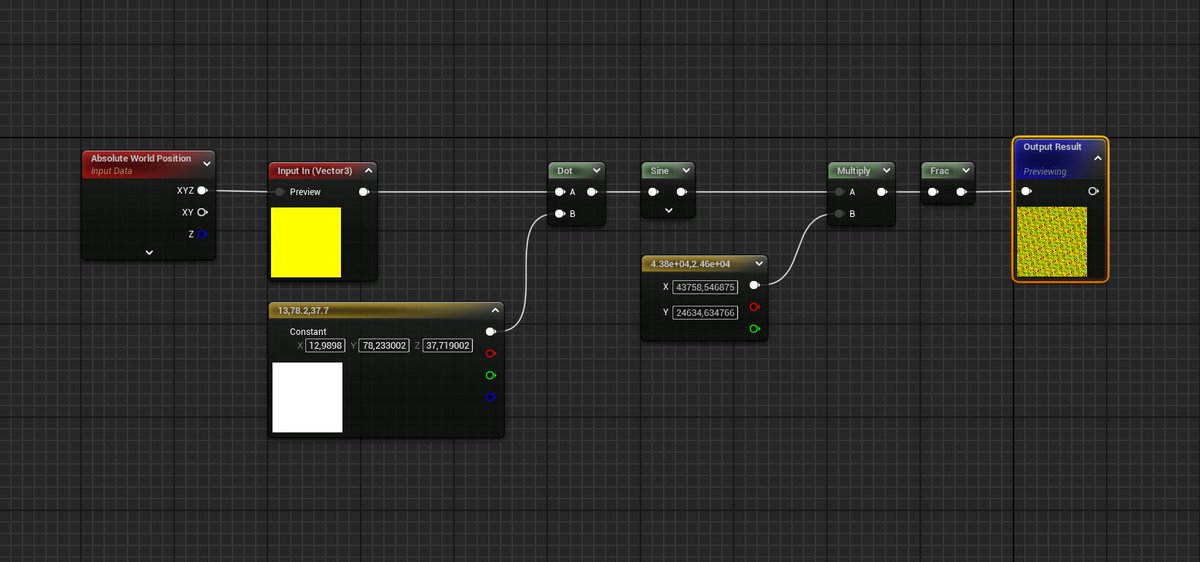1200x562 pixels.
Task: Click the blue output pin of the 13,78.2,37.7 constant
Action: click(x=490, y=397)
